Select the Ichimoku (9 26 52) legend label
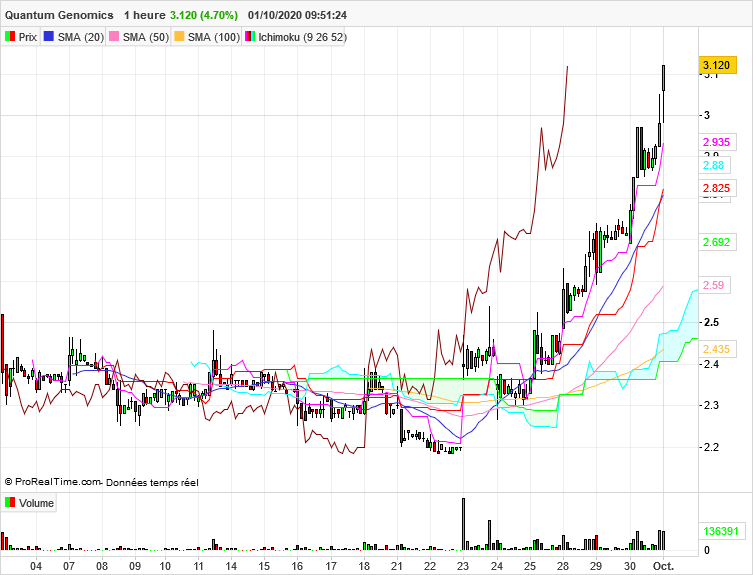Screen dimensions: 753x575 point(302,37)
